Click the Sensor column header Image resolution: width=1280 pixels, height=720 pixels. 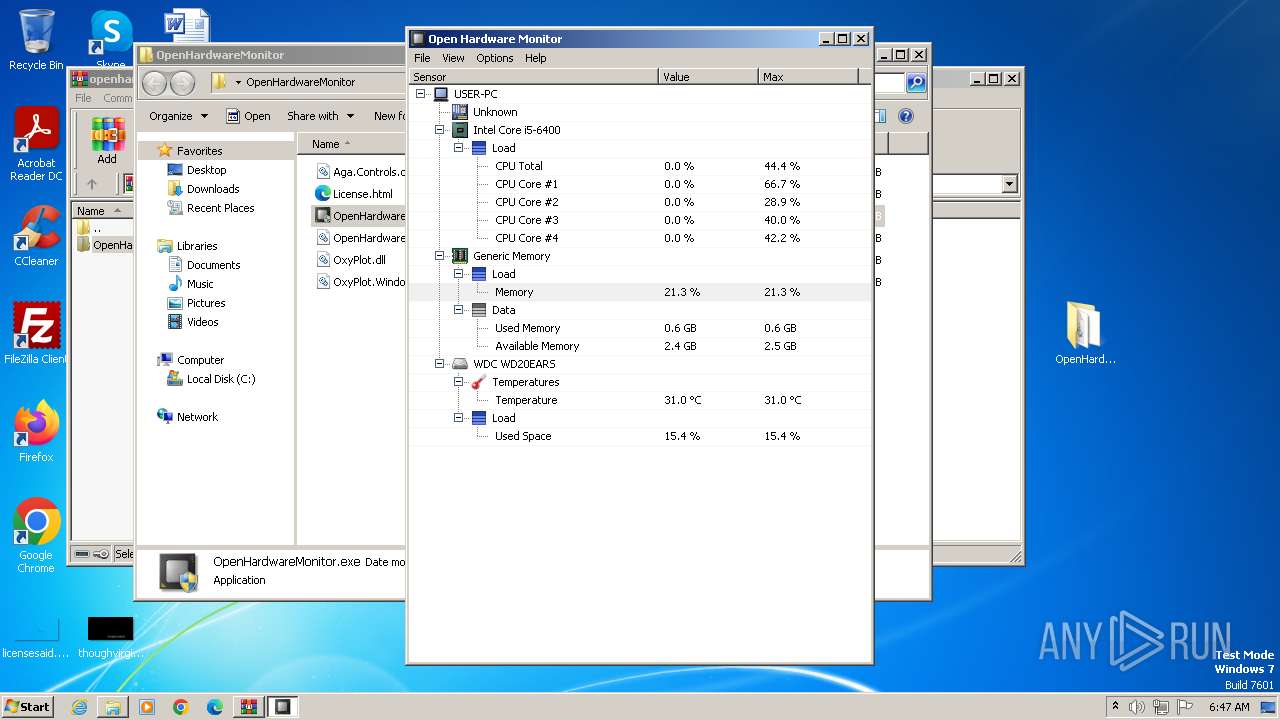pos(534,77)
